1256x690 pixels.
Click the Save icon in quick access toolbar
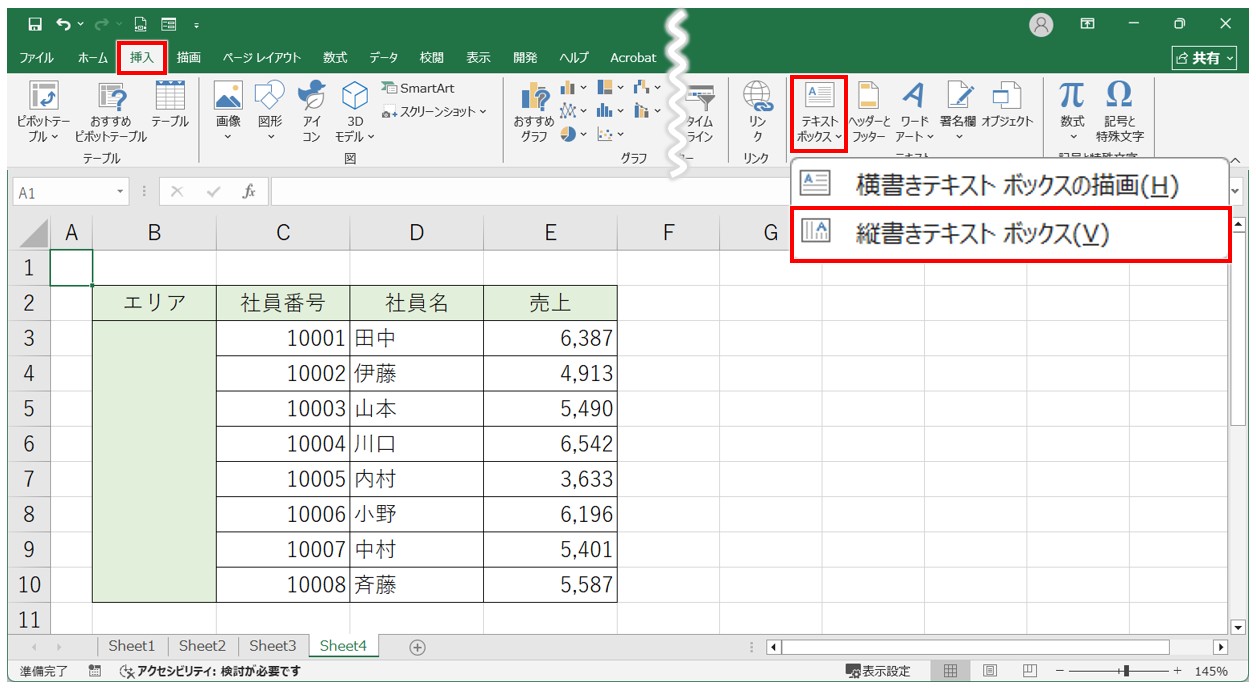(35, 24)
